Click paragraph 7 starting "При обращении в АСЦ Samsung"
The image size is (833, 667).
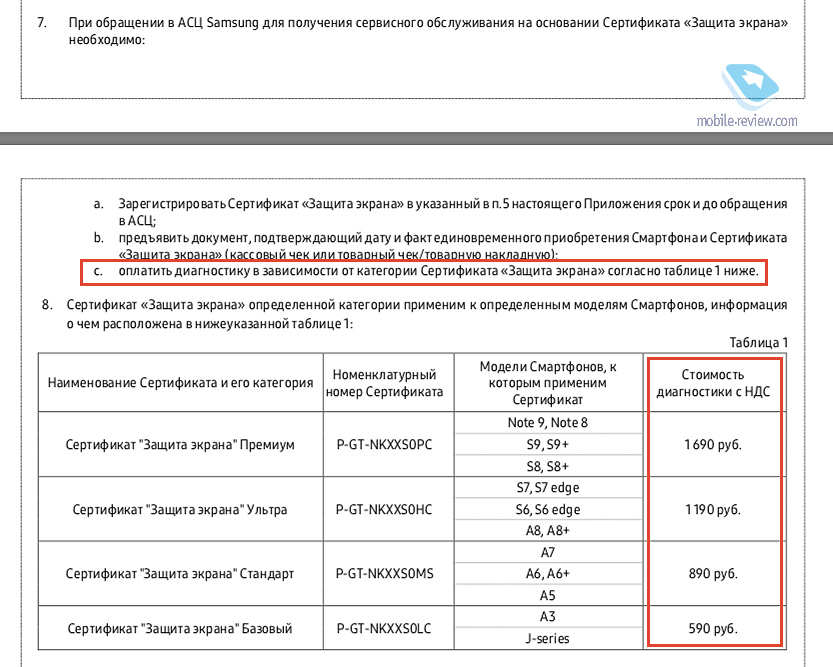428,31
